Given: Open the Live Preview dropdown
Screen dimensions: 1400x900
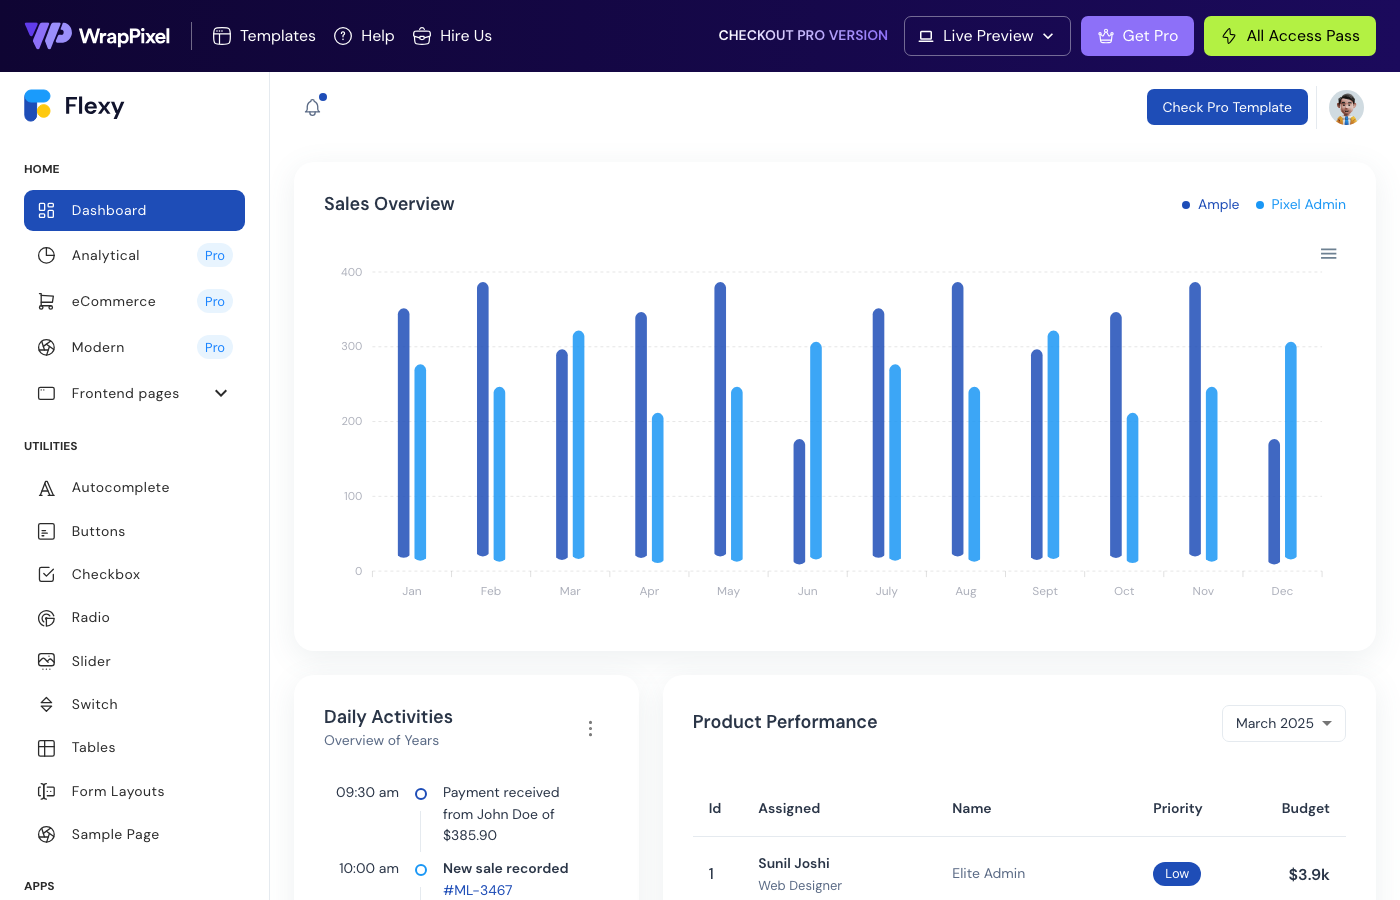Looking at the screenshot, I should (x=987, y=35).
